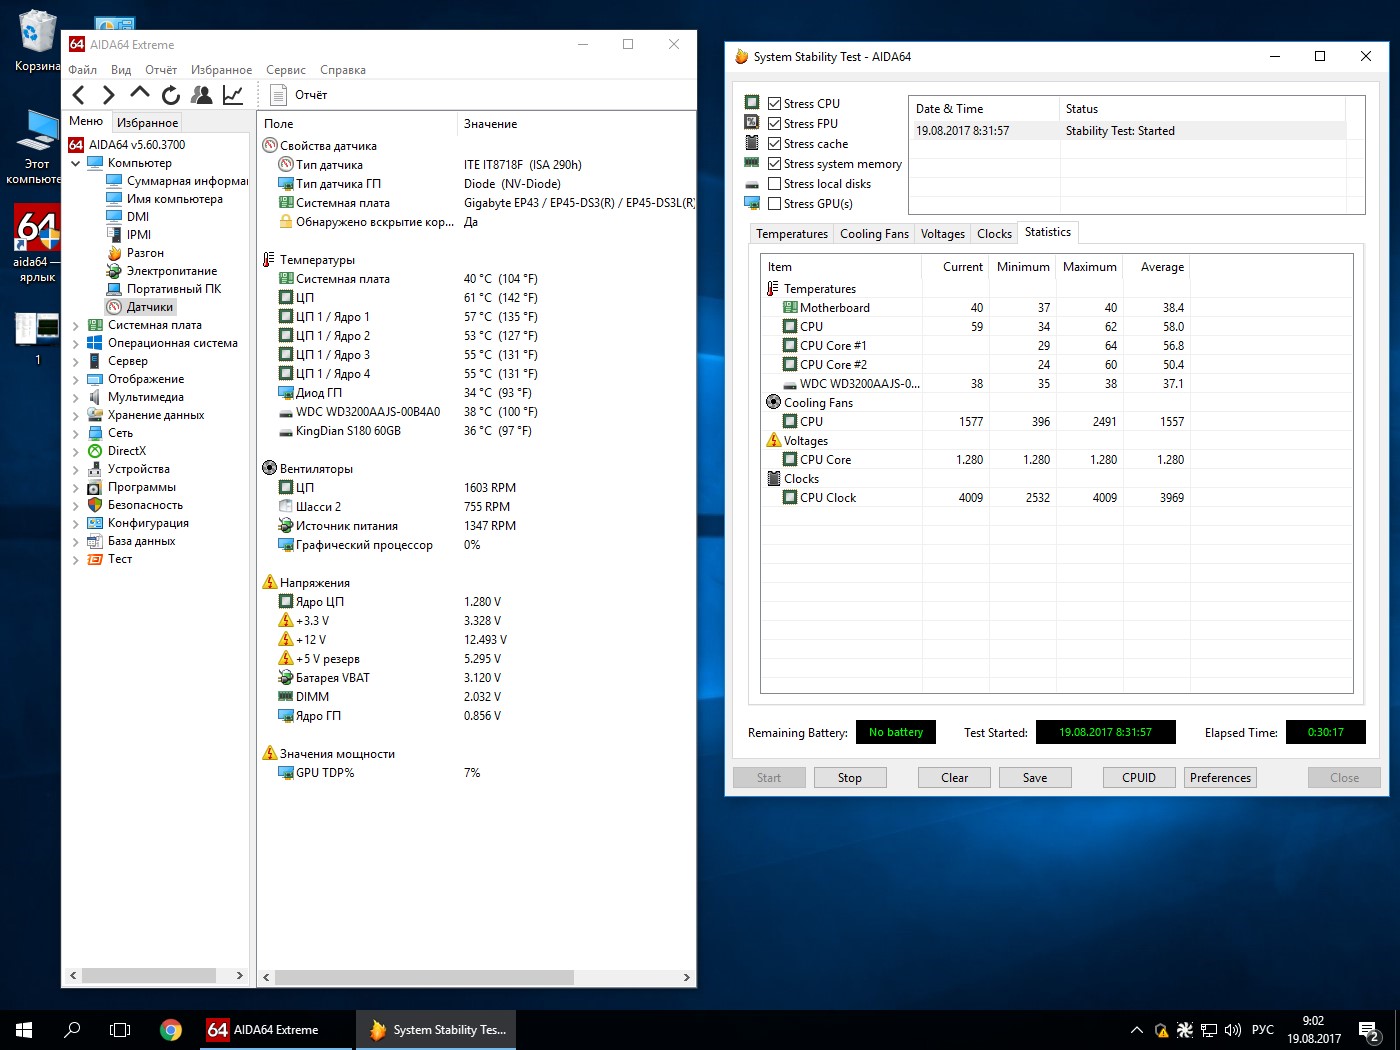Open the aida64 shortcut on desktop
1400x1050 pixels.
pyautogui.click(x=37, y=244)
